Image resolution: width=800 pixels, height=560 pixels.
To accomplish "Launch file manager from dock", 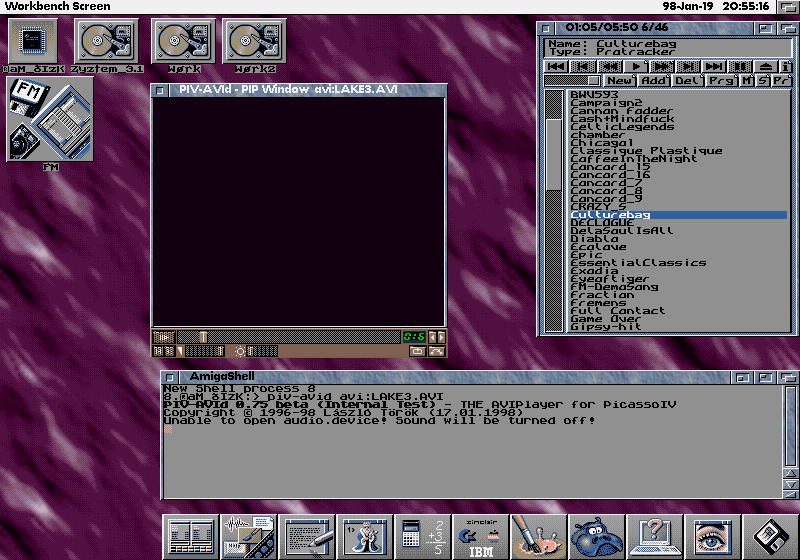I will [191, 537].
